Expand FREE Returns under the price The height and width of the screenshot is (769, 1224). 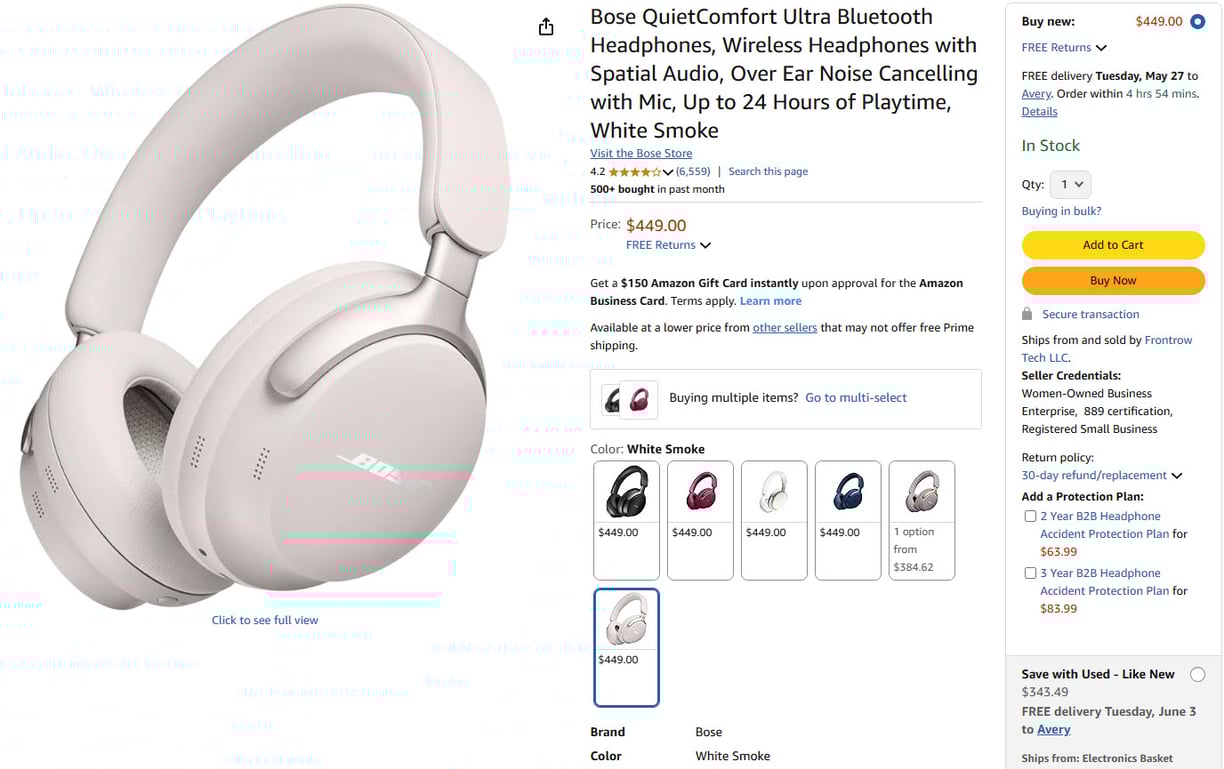[x=668, y=245]
